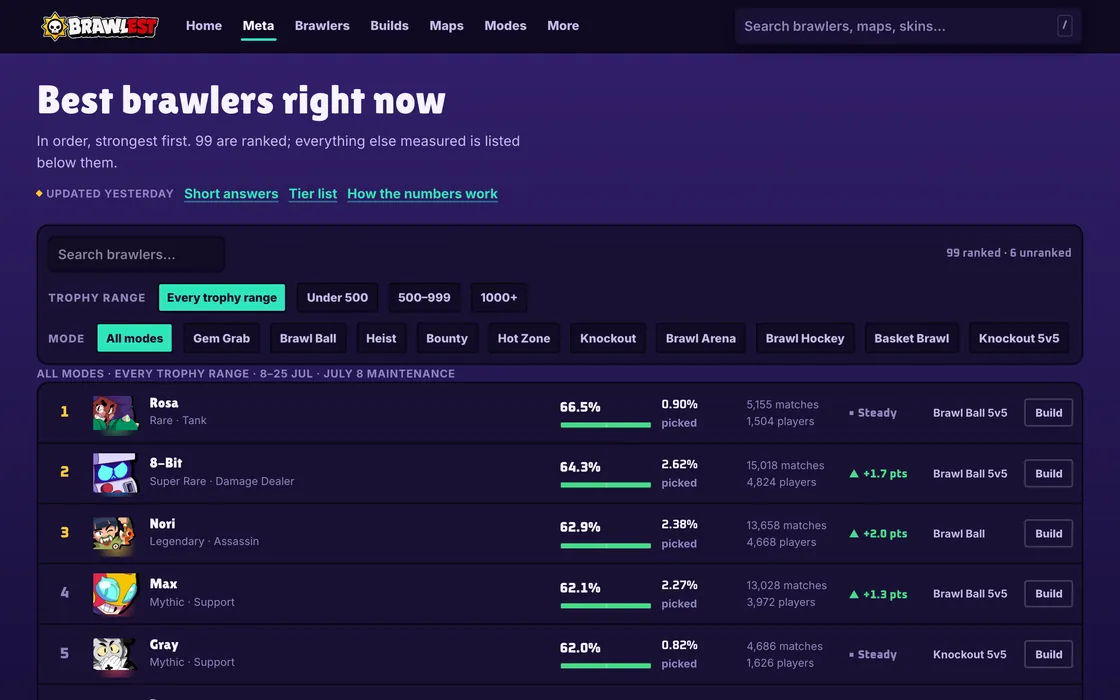
Task: Filter by Brawl Ball mode
Action: [308, 338]
